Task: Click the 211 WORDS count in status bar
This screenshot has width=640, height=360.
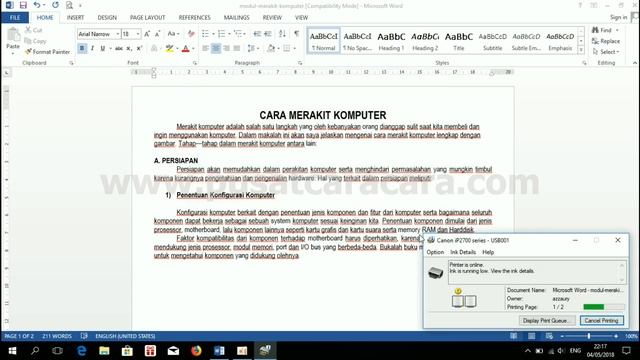Action: coord(57,336)
